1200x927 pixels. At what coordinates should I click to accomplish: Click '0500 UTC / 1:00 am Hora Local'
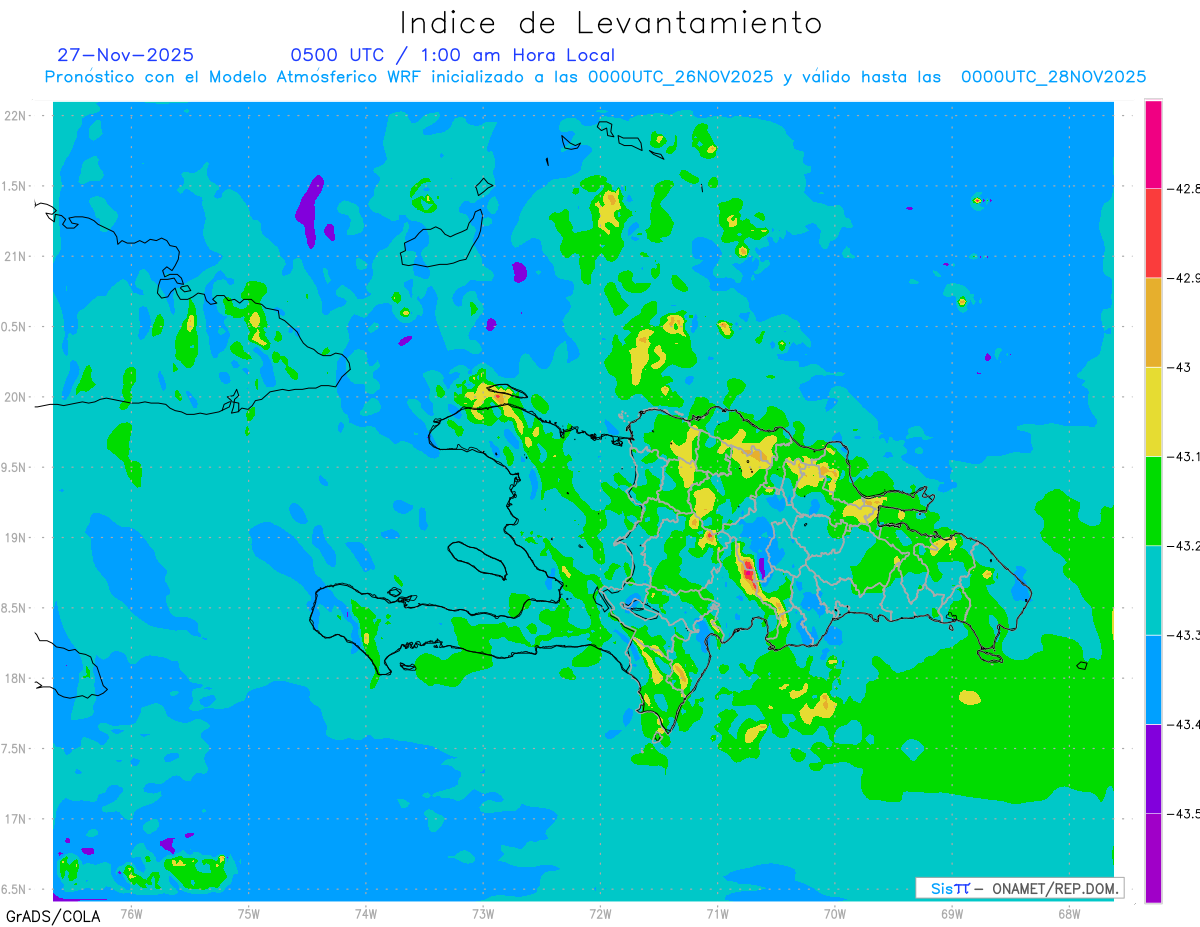(x=453, y=55)
